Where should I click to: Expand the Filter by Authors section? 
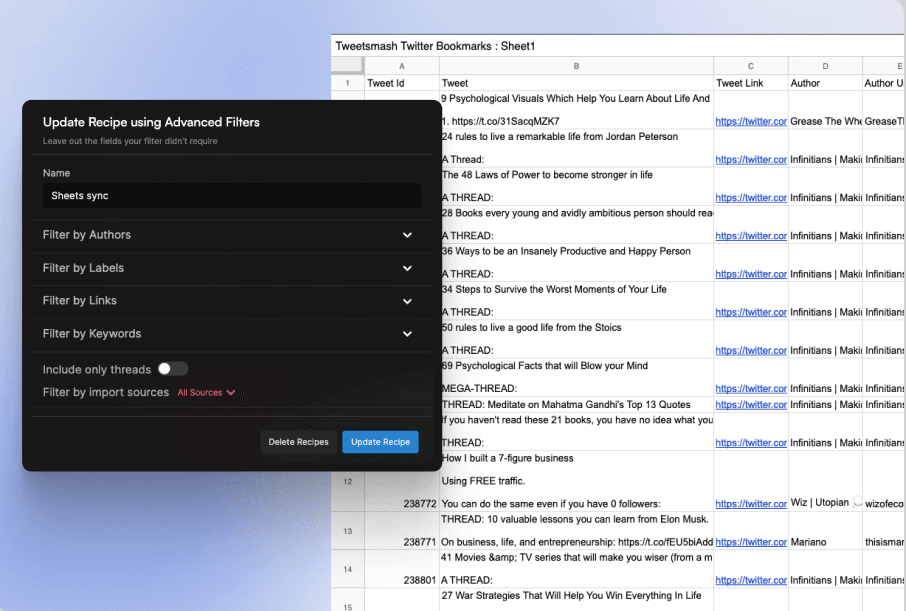(x=232, y=235)
